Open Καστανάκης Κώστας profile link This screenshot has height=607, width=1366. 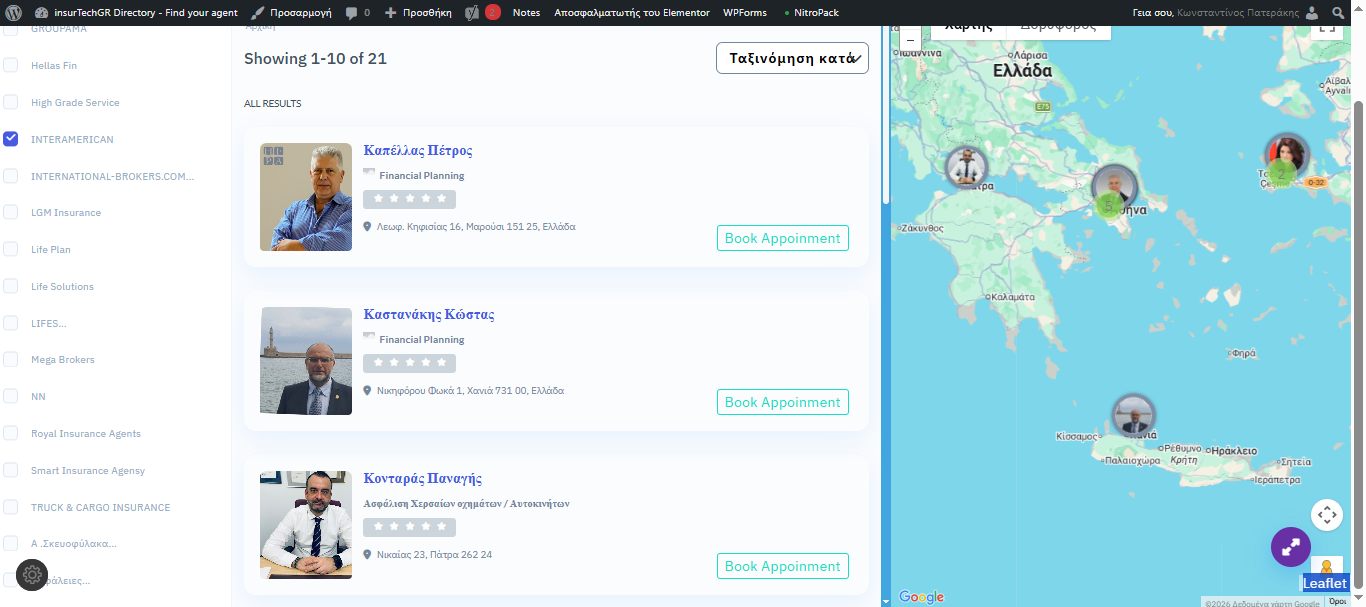coord(429,314)
